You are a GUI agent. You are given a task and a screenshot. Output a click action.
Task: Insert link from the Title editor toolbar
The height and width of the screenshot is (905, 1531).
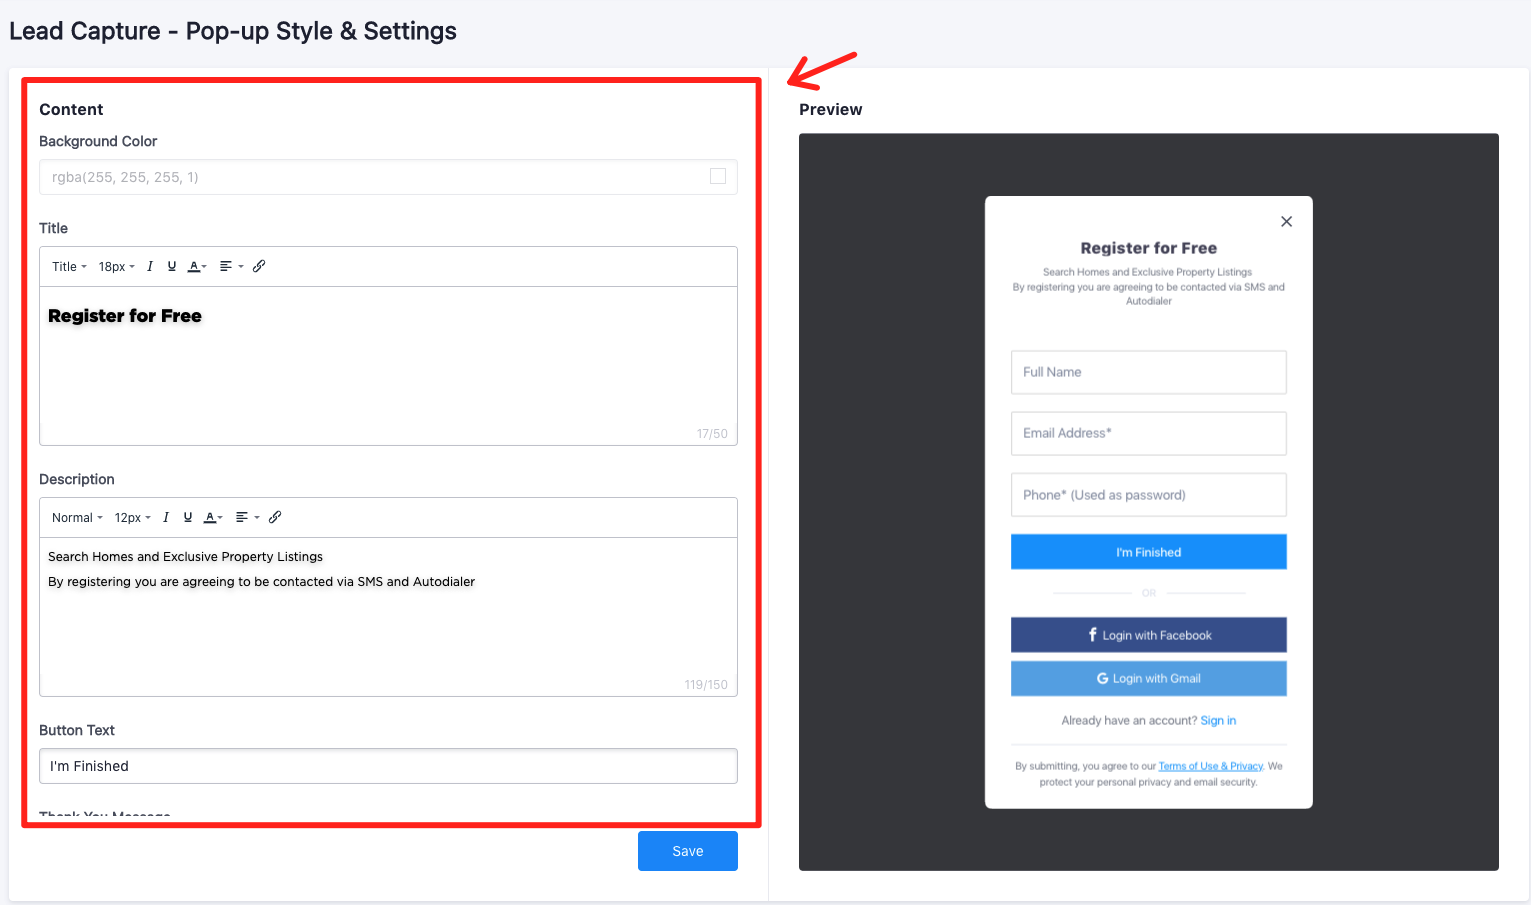[259, 267]
